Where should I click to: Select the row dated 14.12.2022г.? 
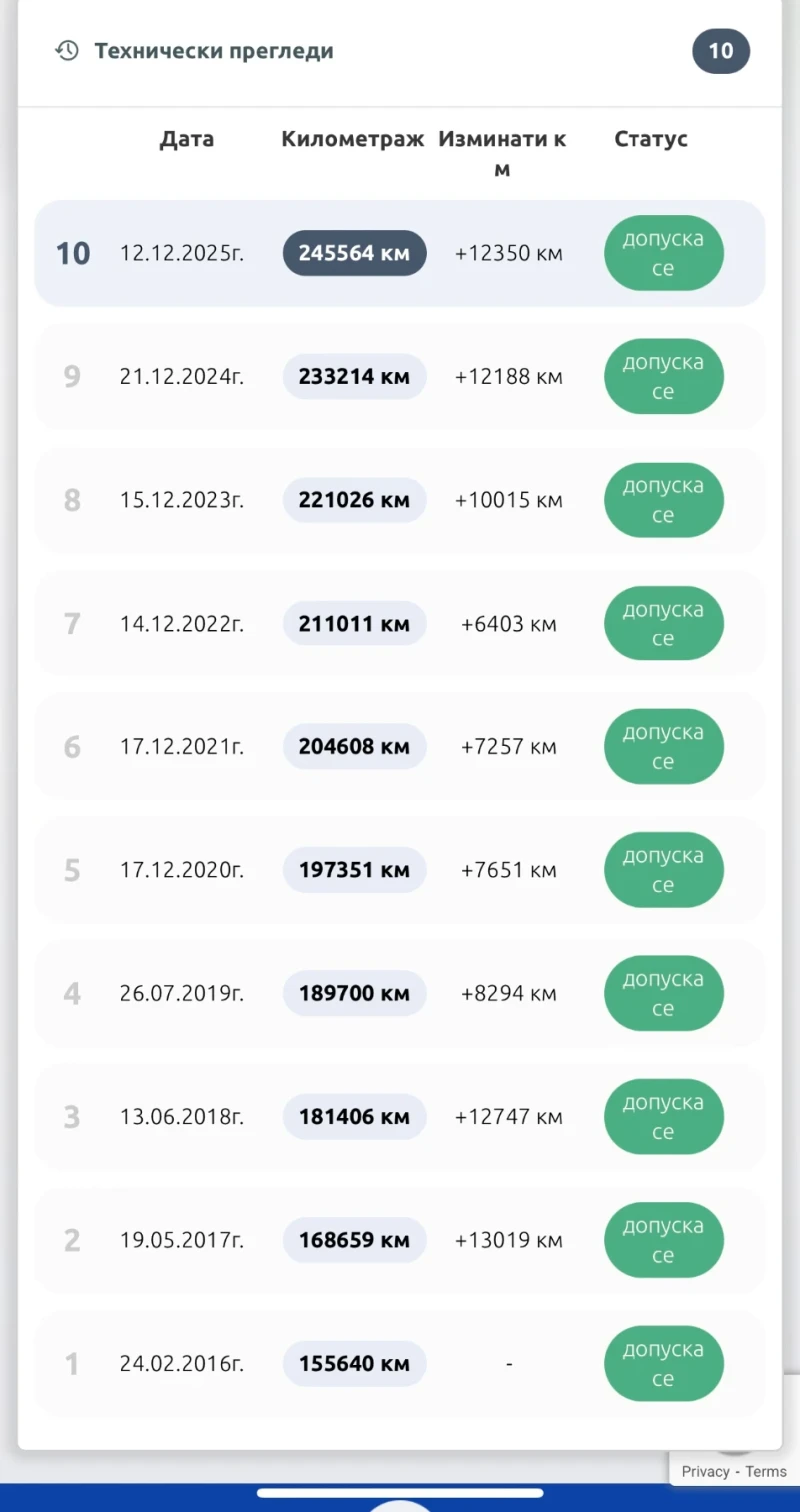click(x=181, y=624)
